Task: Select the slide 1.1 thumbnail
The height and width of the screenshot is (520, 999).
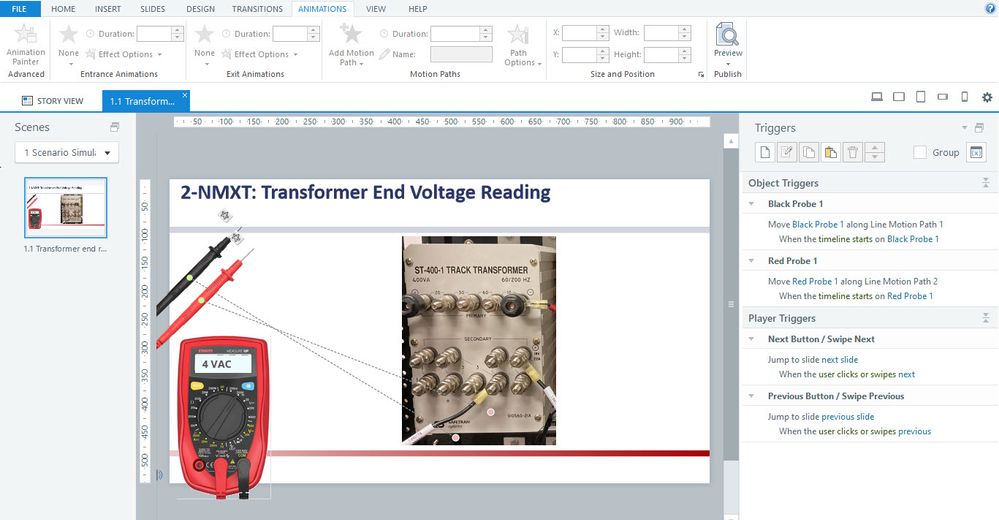Action: pos(66,208)
